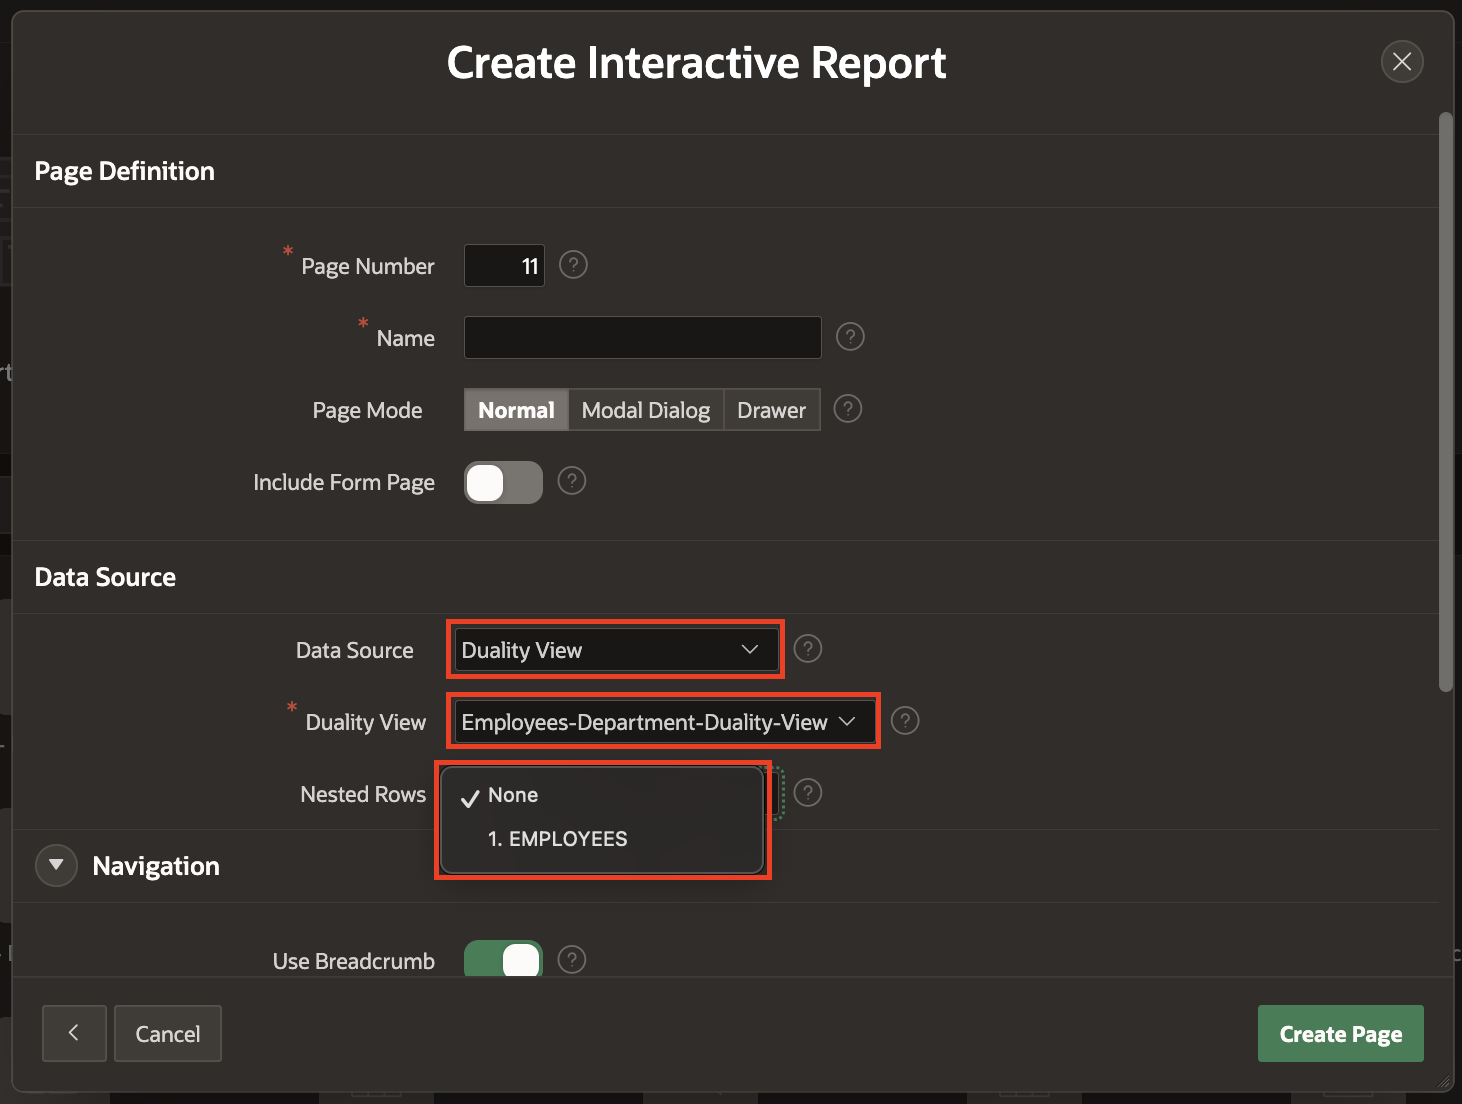Click help icon next to Page Number
The height and width of the screenshot is (1104, 1462).
[x=573, y=265]
